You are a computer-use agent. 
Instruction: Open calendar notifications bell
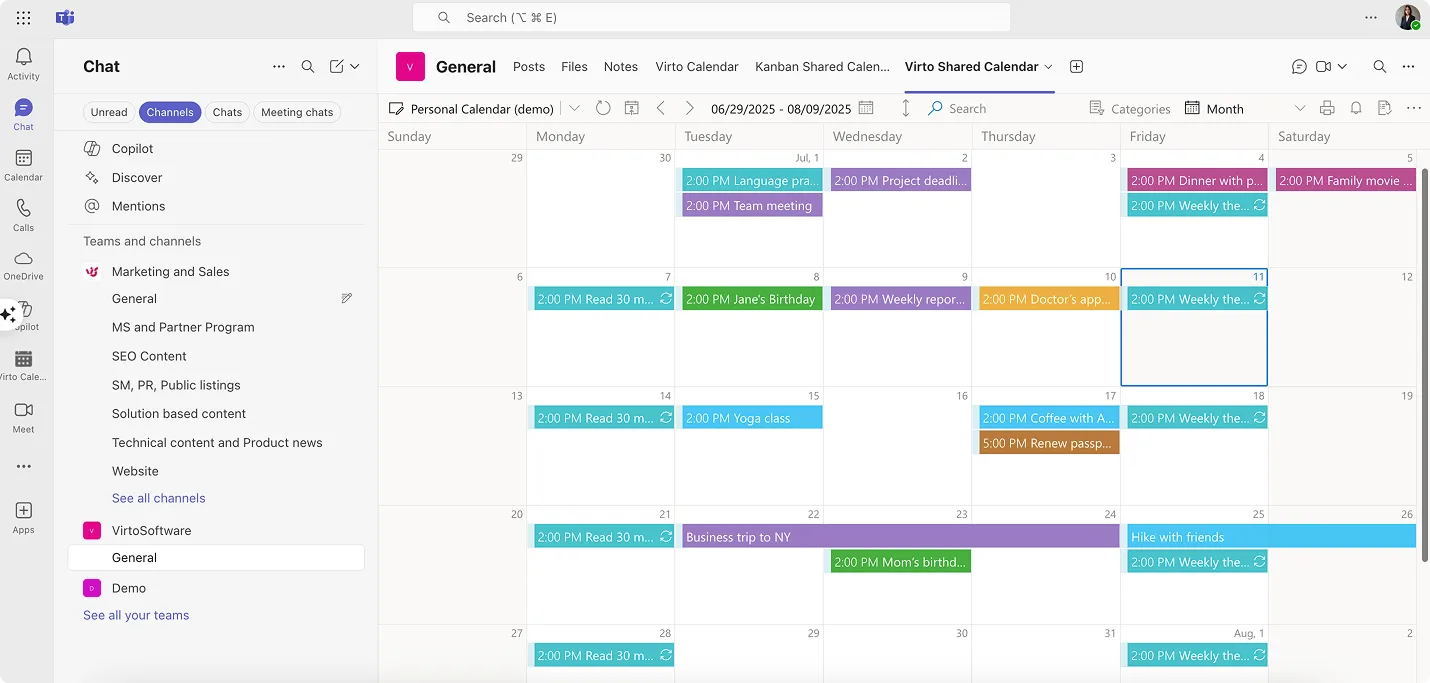click(1356, 108)
